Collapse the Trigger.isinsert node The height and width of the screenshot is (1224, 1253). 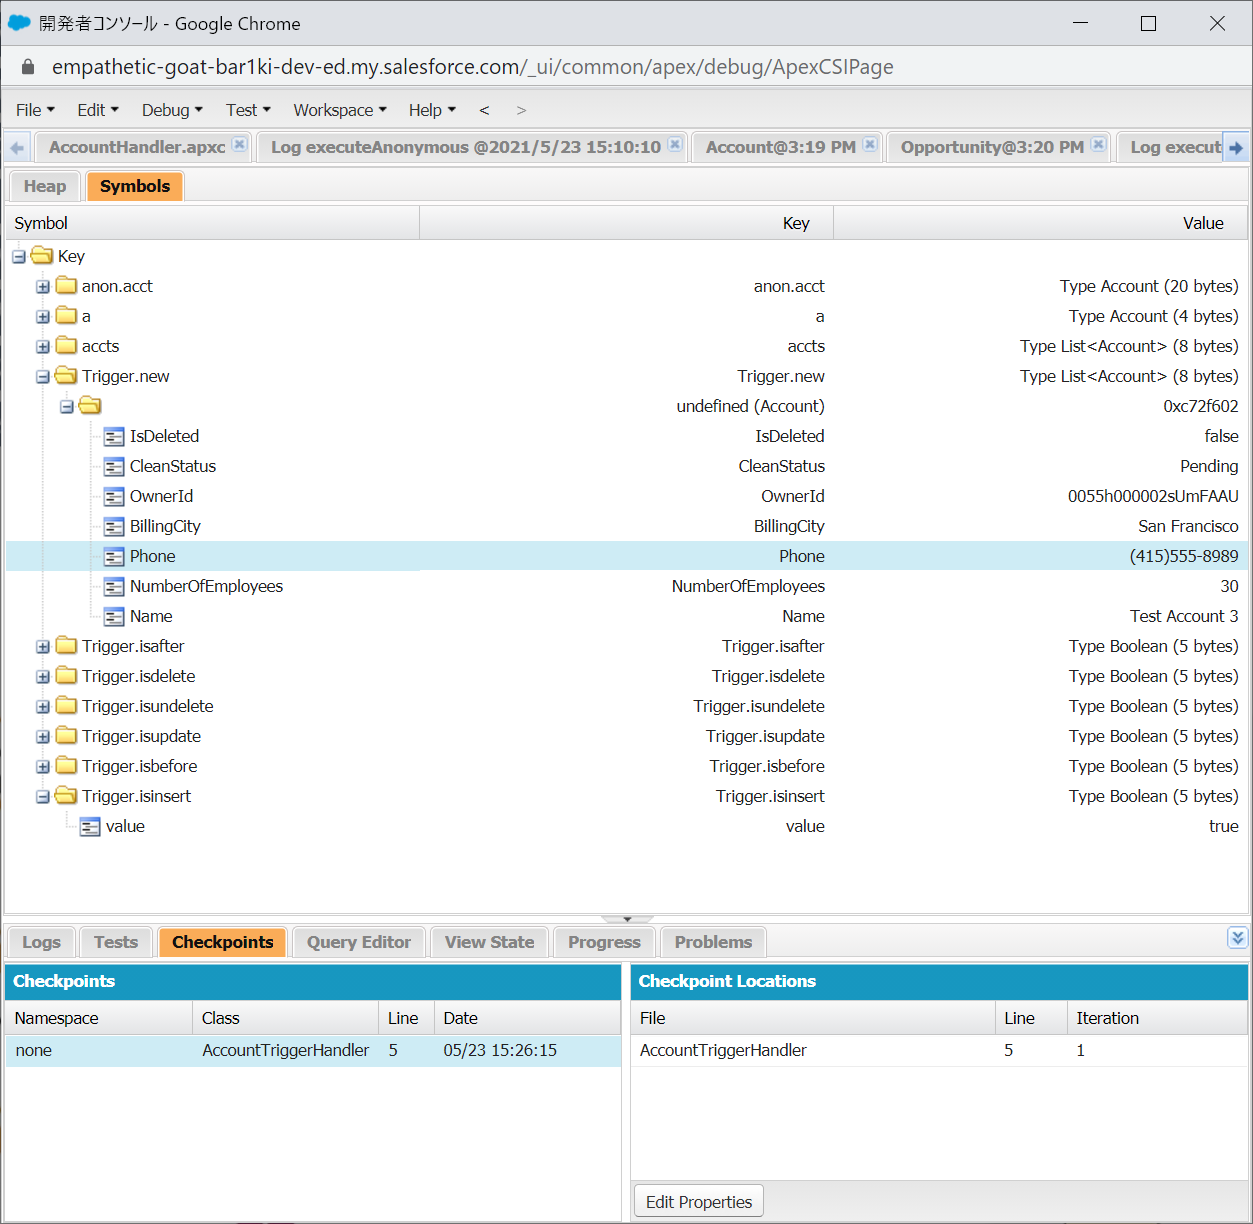click(43, 797)
